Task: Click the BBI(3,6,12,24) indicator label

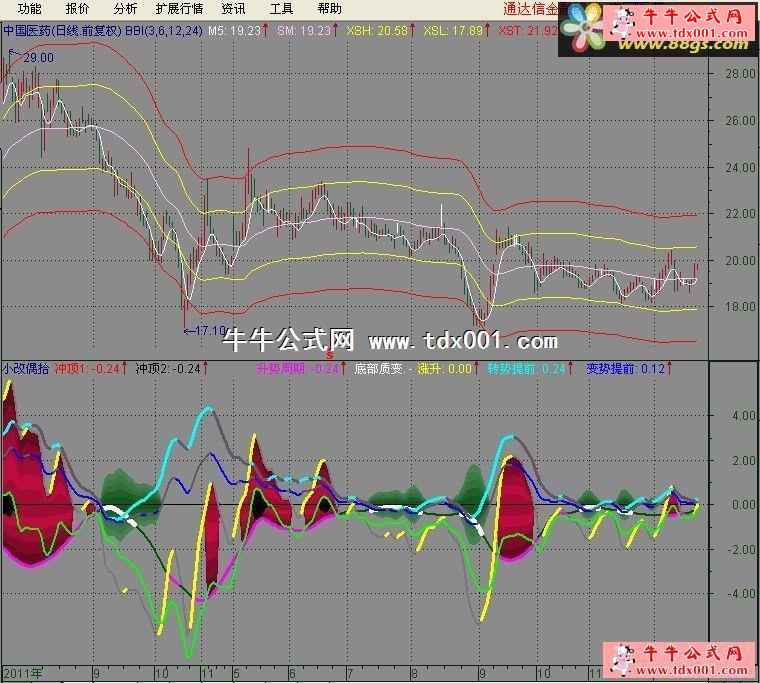Action: 163,31
